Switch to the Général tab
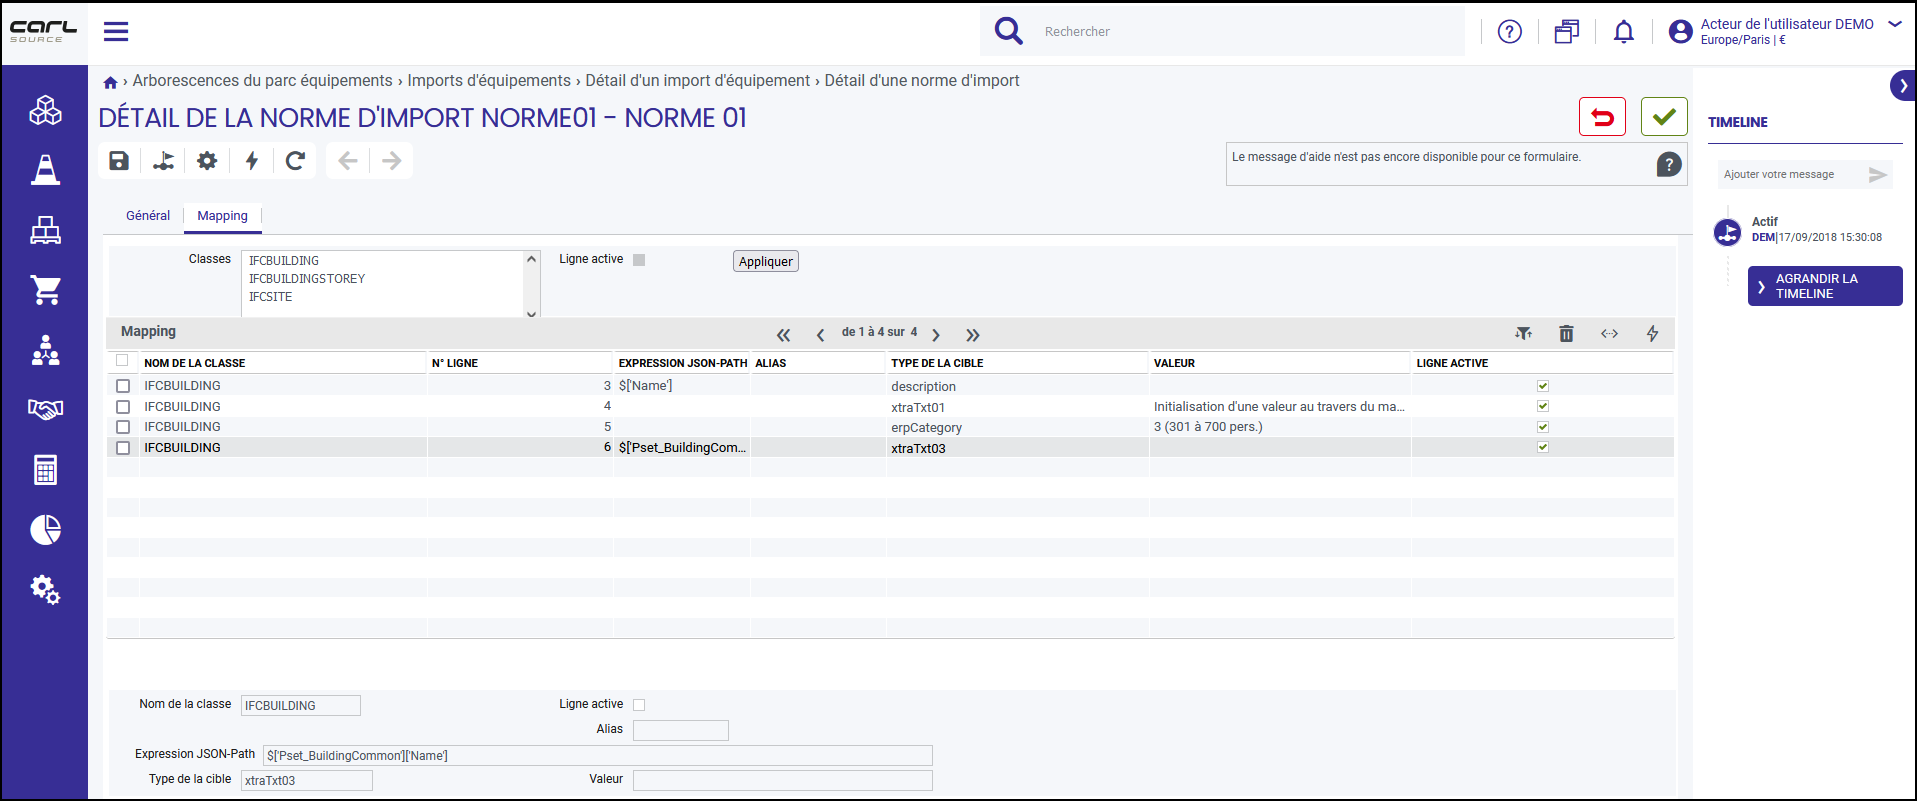The height and width of the screenshot is (801, 1917). (148, 216)
